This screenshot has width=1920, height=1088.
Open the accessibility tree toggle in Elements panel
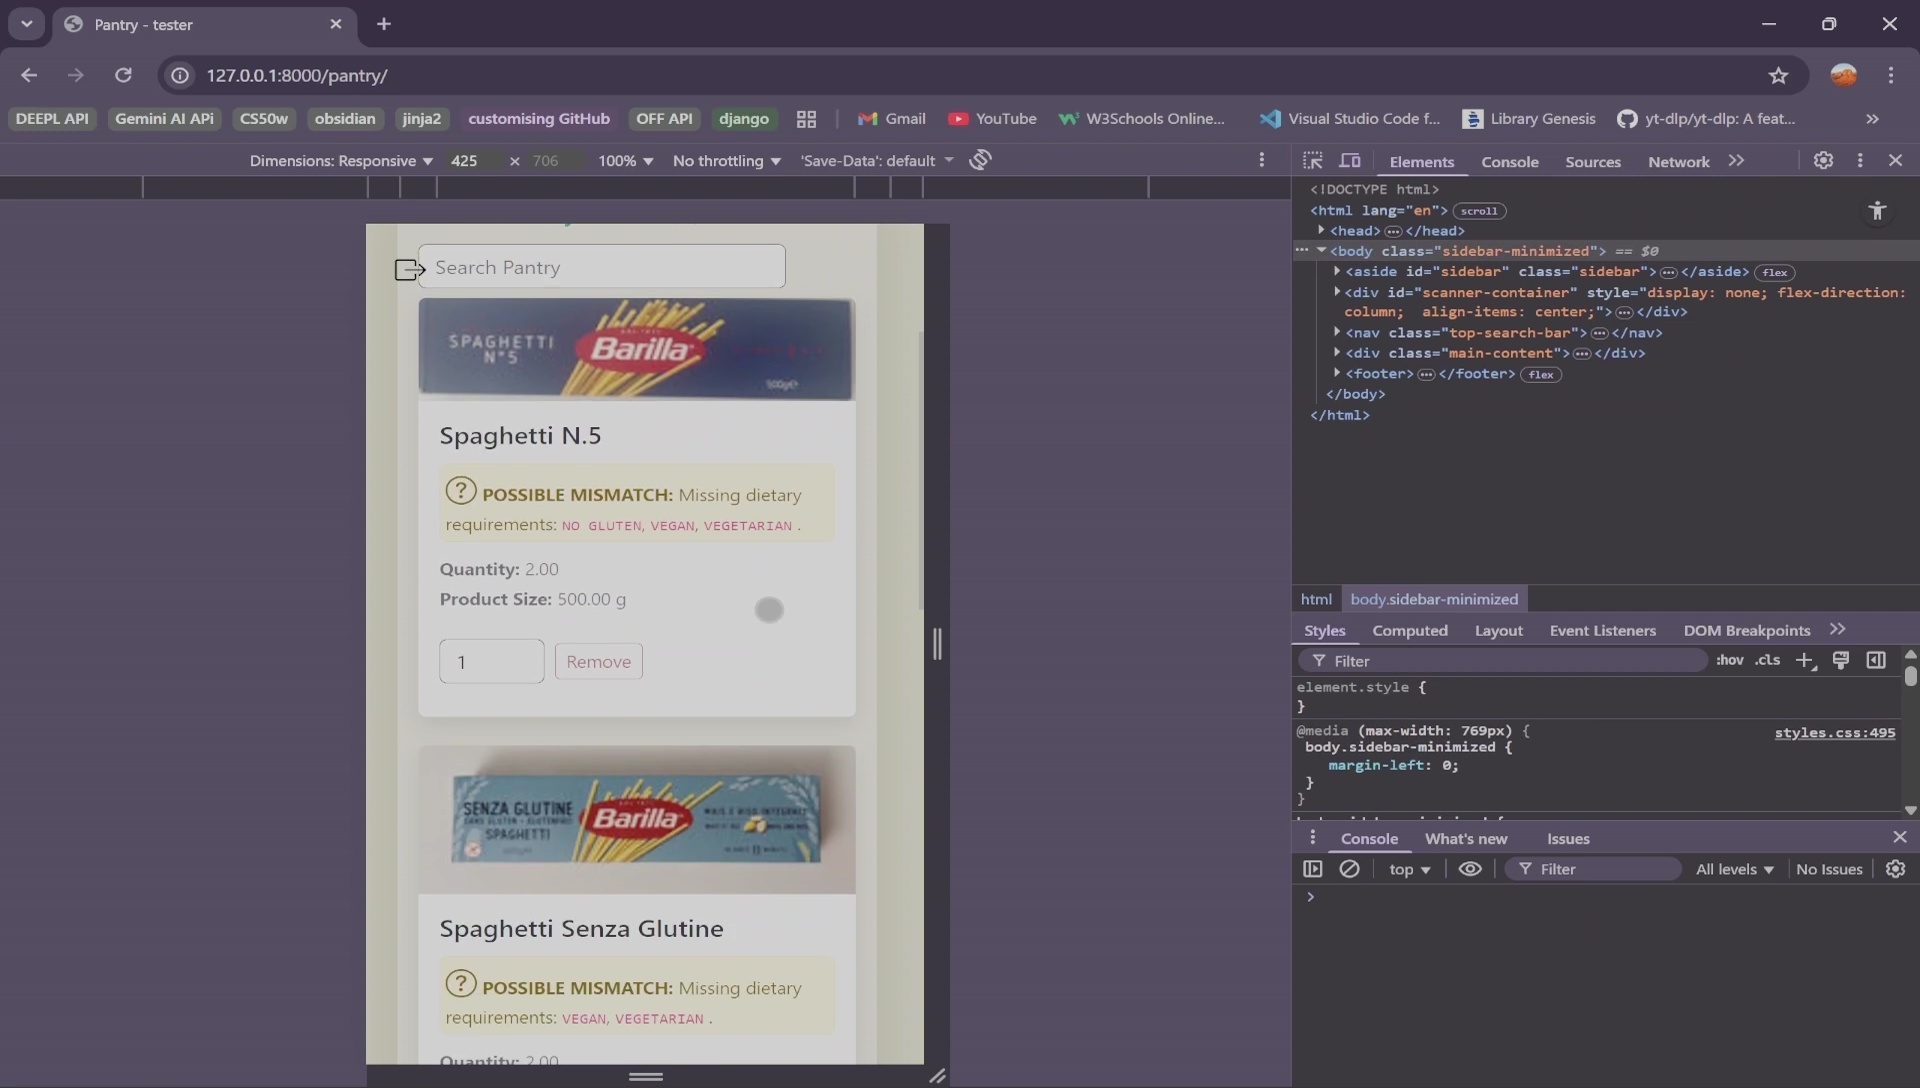click(1877, 211)
